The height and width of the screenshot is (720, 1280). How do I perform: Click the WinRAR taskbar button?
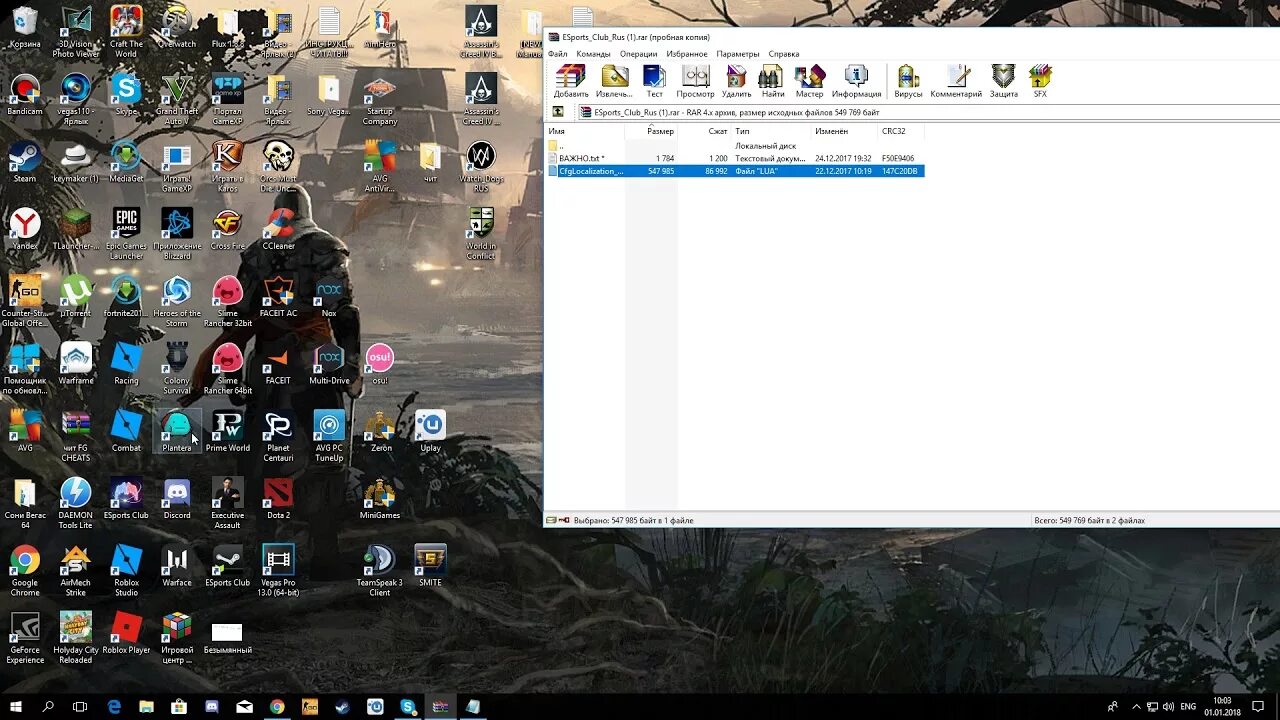tap(440, 706)
